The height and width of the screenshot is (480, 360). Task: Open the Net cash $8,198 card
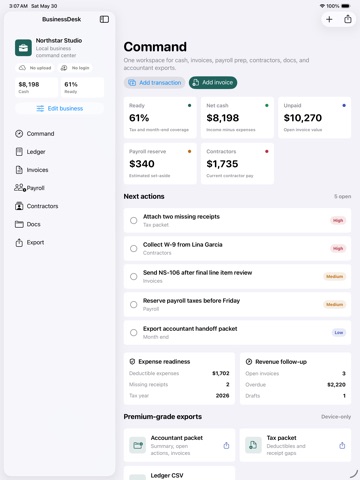[237, 117]
